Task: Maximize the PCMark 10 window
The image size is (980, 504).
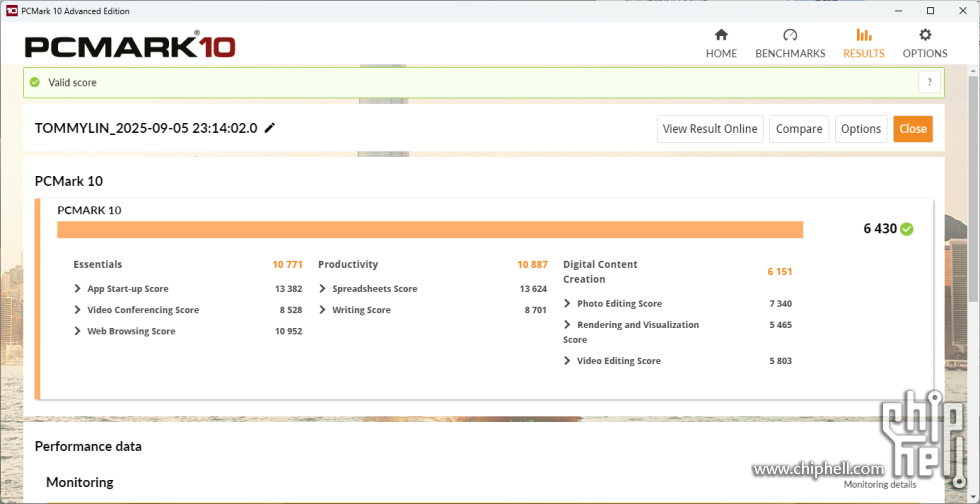Action: click(930, 11)
